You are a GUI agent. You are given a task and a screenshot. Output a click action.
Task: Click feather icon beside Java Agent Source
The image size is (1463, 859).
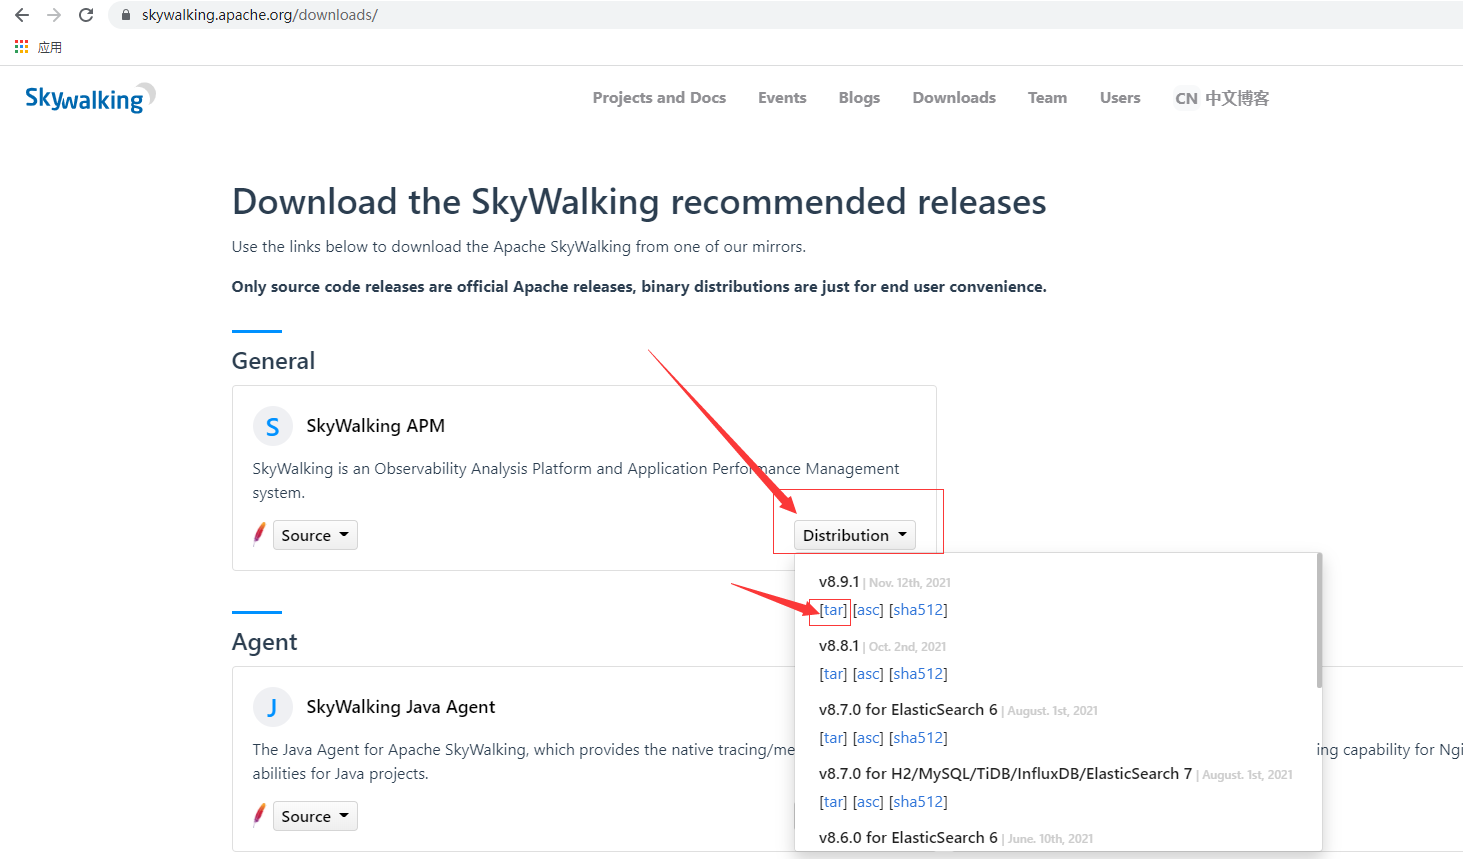point(260,815)
